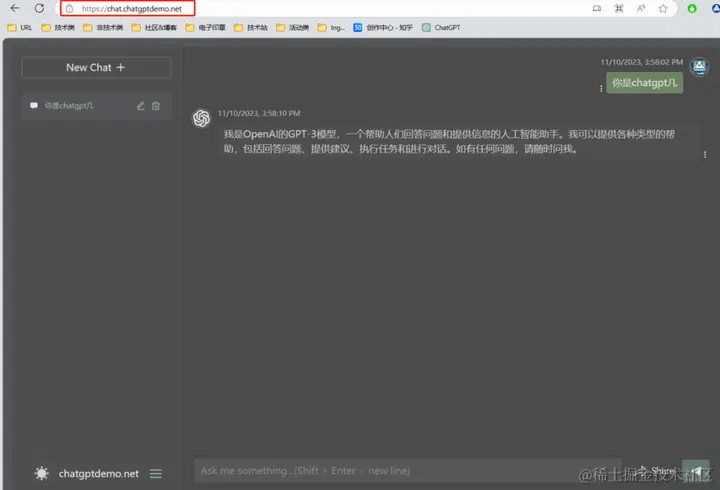Open the 活动类 bookmarks folder
720x490 pixels.
[x=292, y=28]
